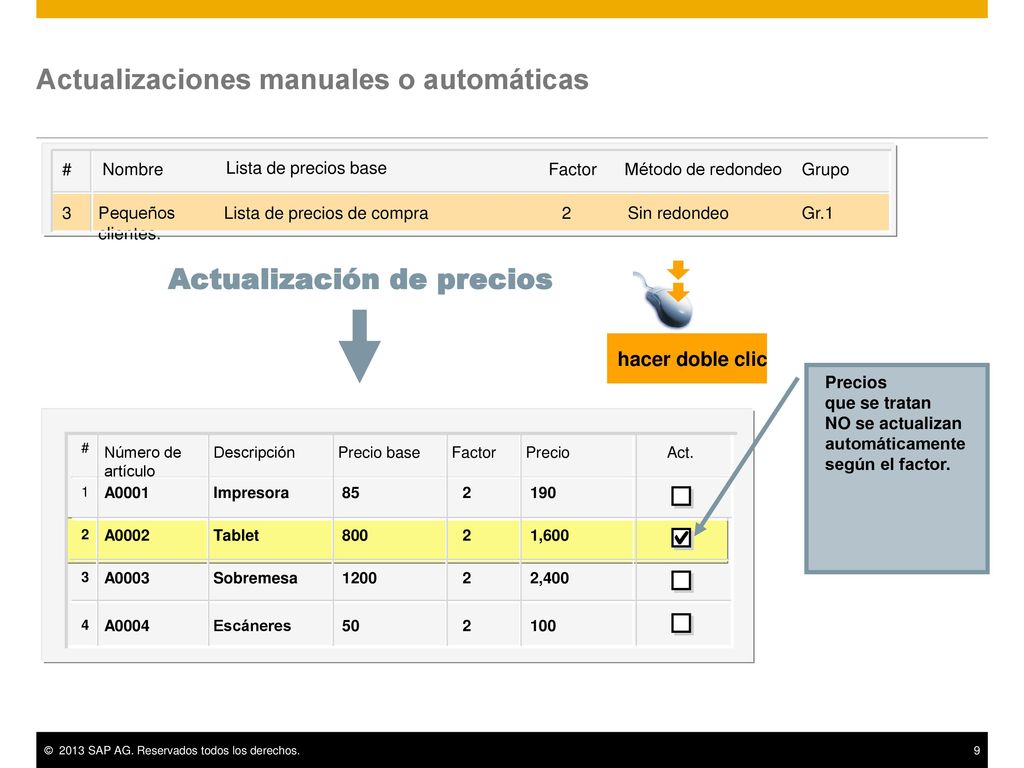Click the slide title 'Actualizaciones manuales o automáticas'
The height and width of the screenshot is (768, 1024).
click(x=312, y=80)
